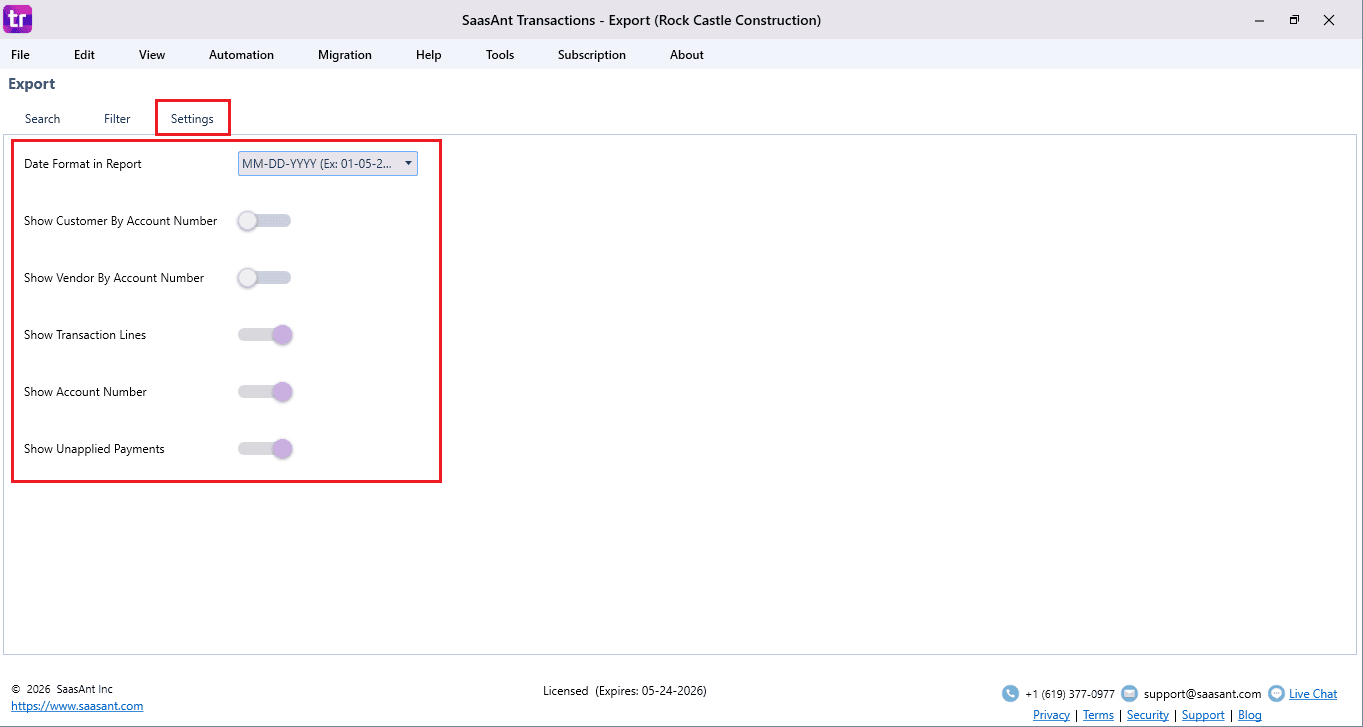1363x727 pixels.
Task: Visit the saasant.com website link
Action: coord(77,705)
